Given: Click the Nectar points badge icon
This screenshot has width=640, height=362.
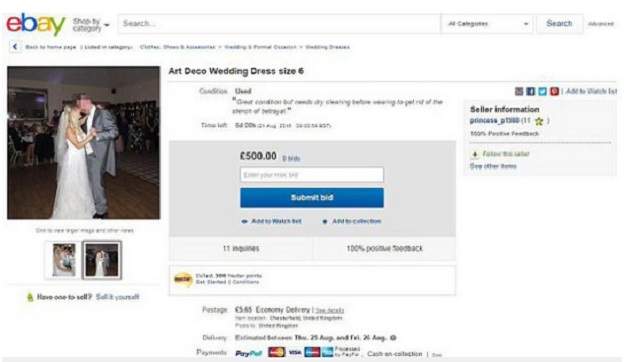Looking at the screenshot, I should point(183,279).
